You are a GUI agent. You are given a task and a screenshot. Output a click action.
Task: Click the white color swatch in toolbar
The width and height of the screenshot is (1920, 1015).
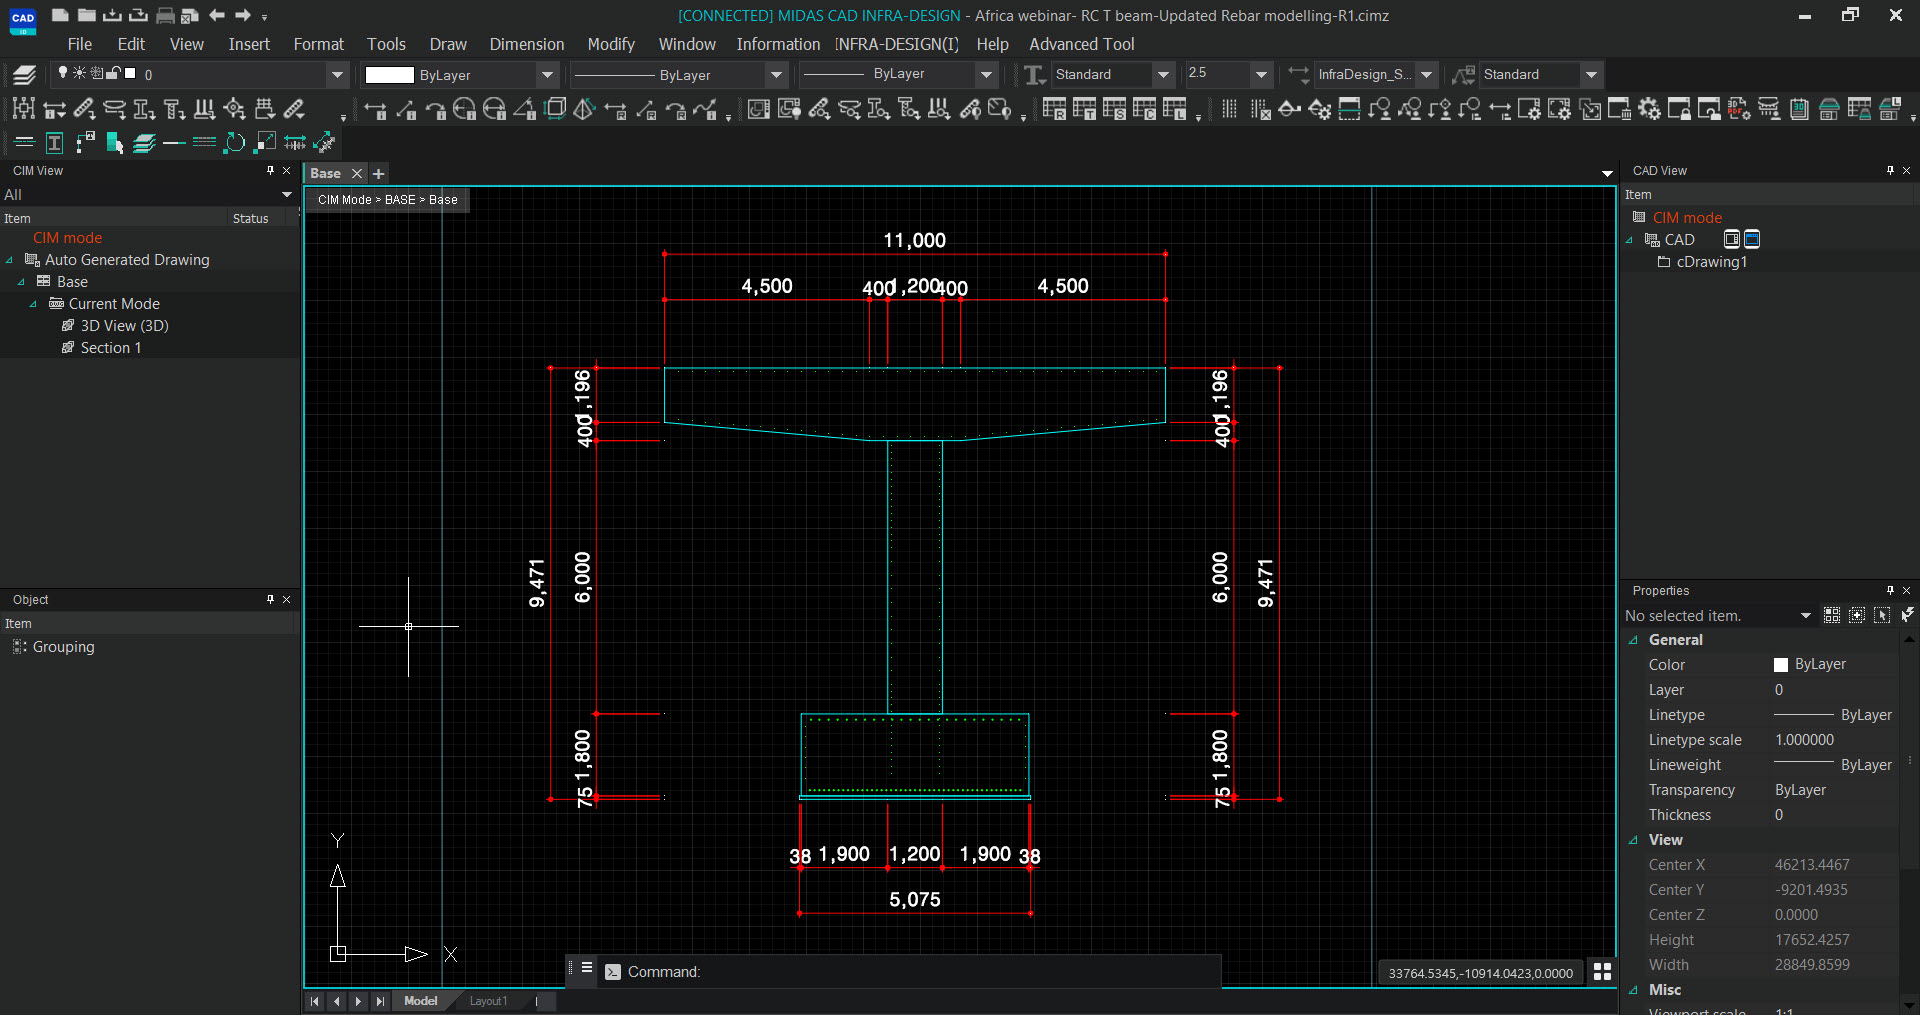(x=389, y=75)
